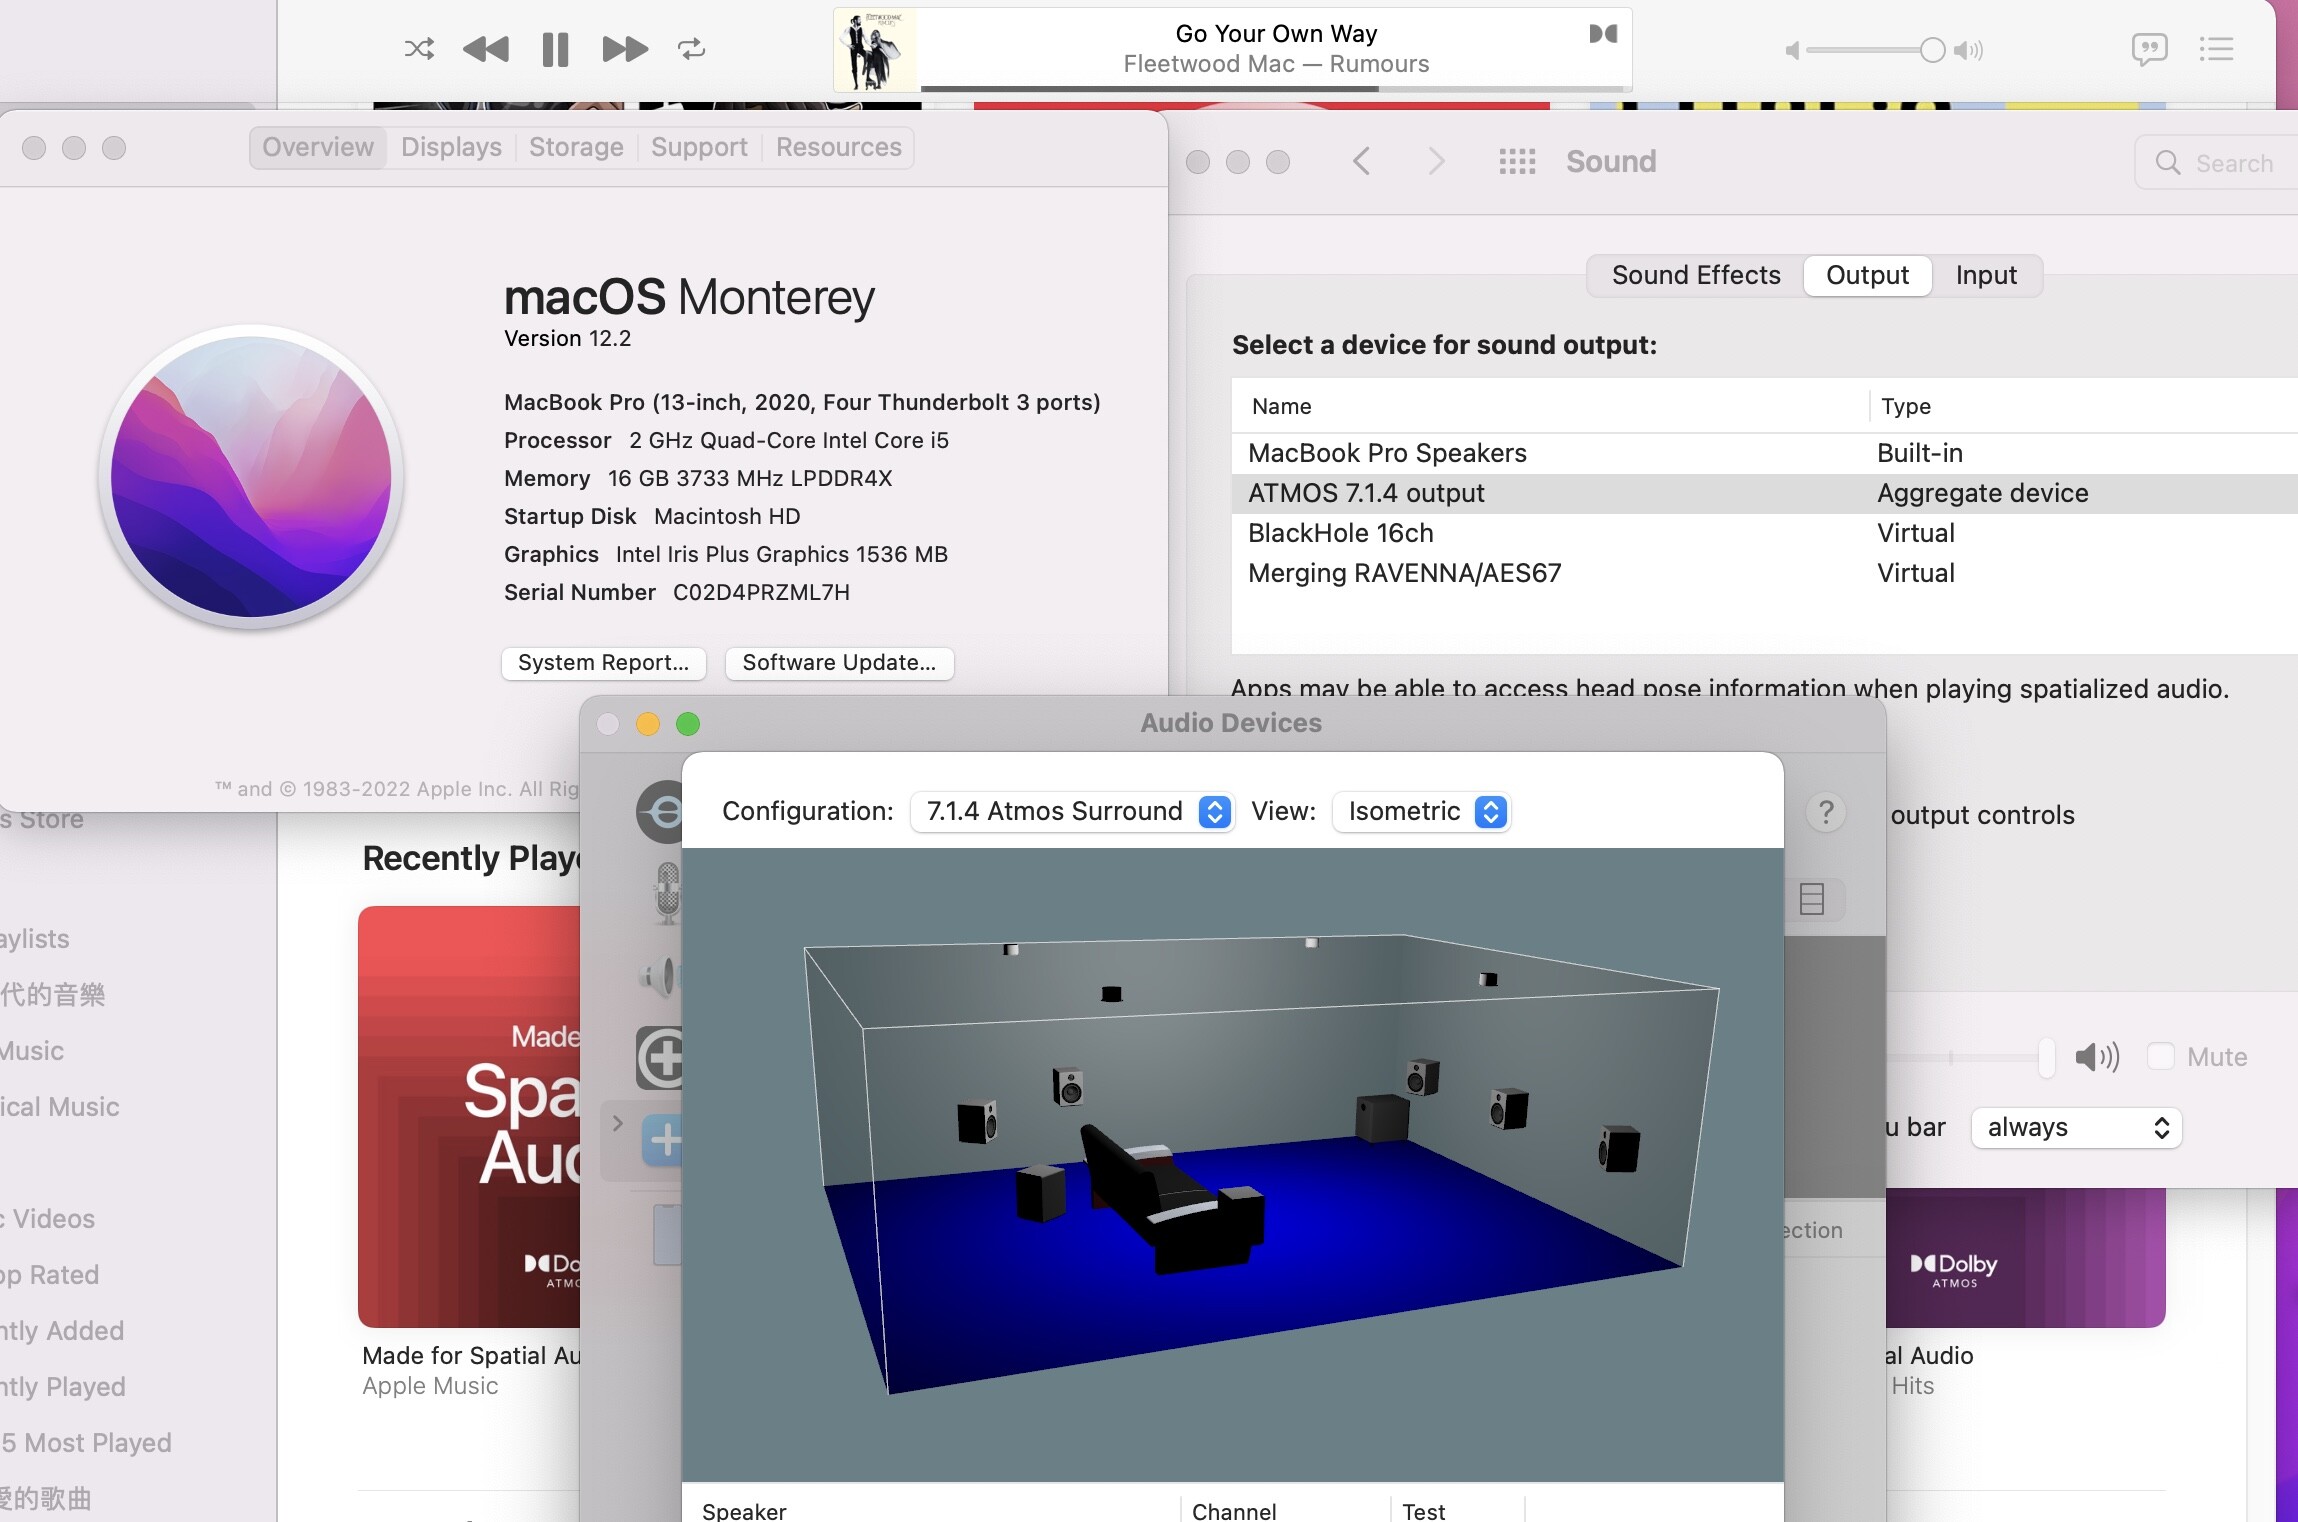Open the View dropdown set to Isometric
The image size is (2298, 1522).
coord(1421,811)
